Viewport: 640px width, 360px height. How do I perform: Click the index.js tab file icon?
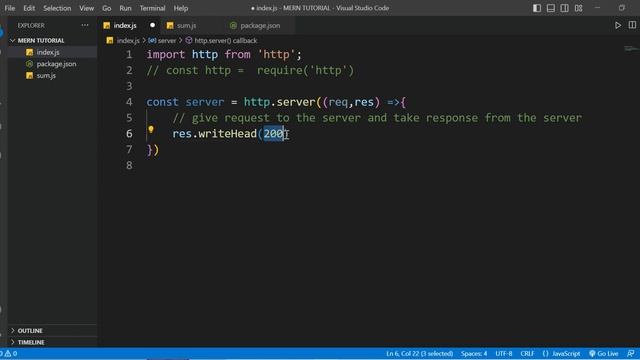[107, 25]
